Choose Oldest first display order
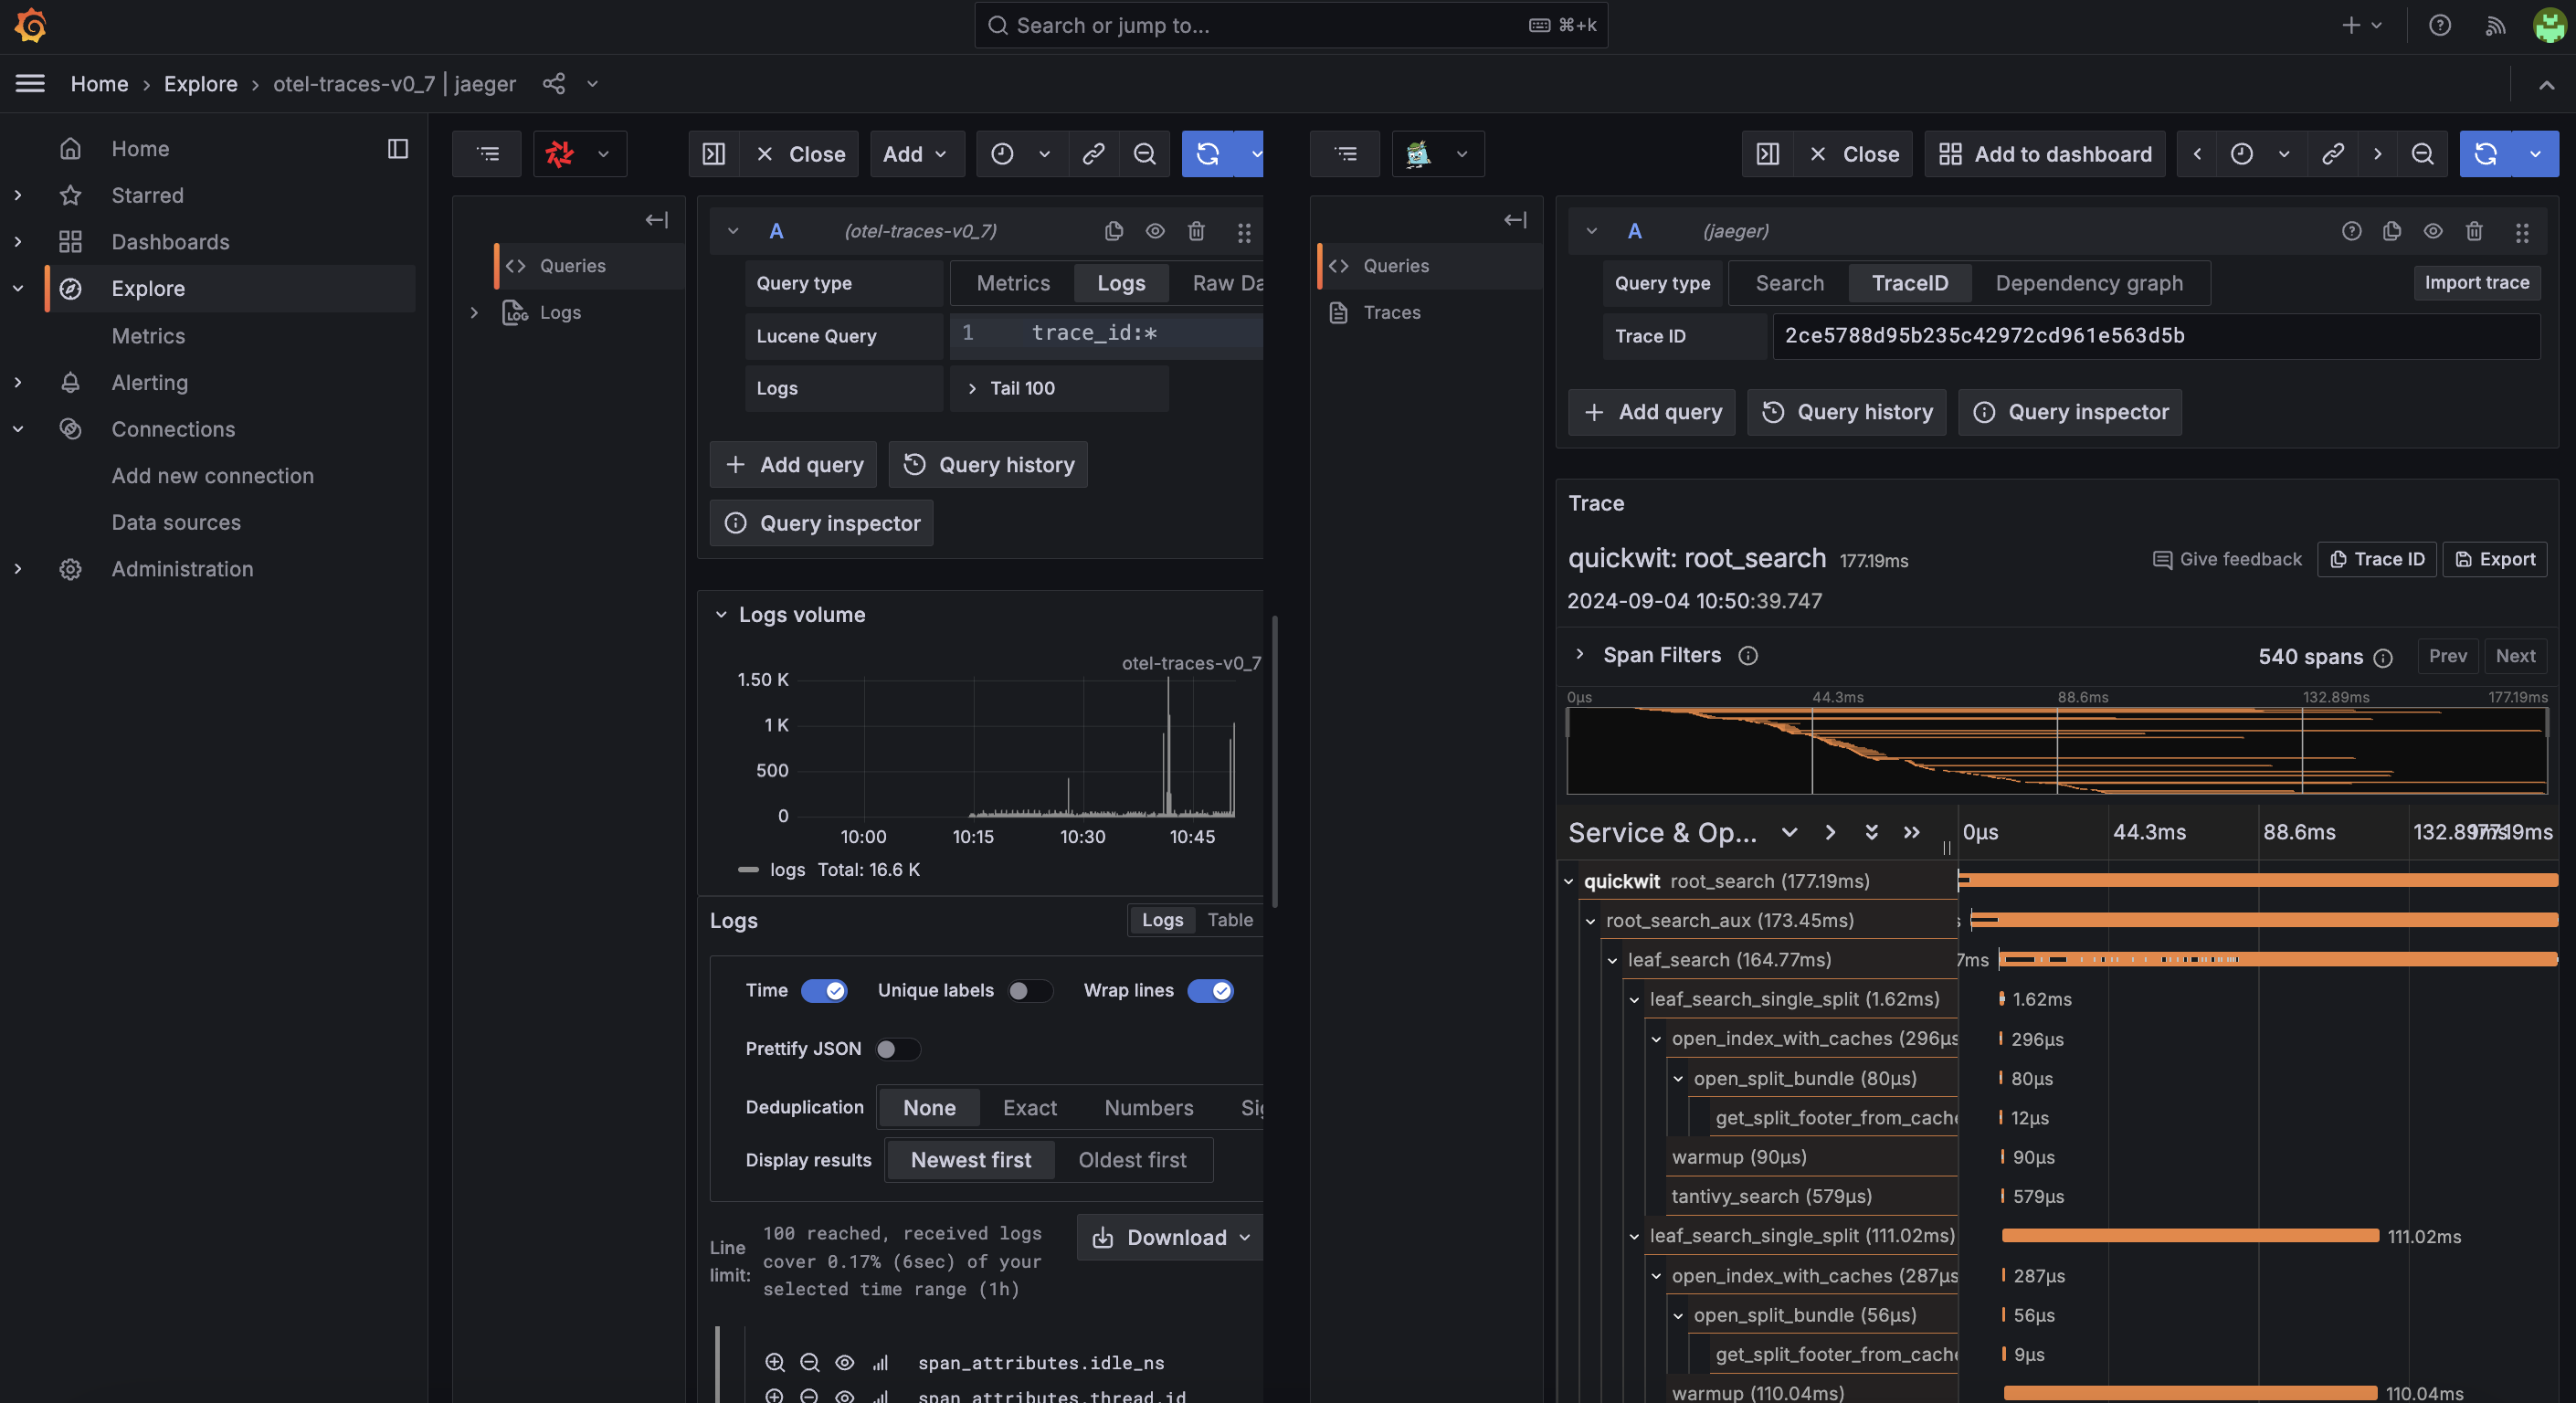The width and height of the screenshot is (2576, 1403). 1132,1160
